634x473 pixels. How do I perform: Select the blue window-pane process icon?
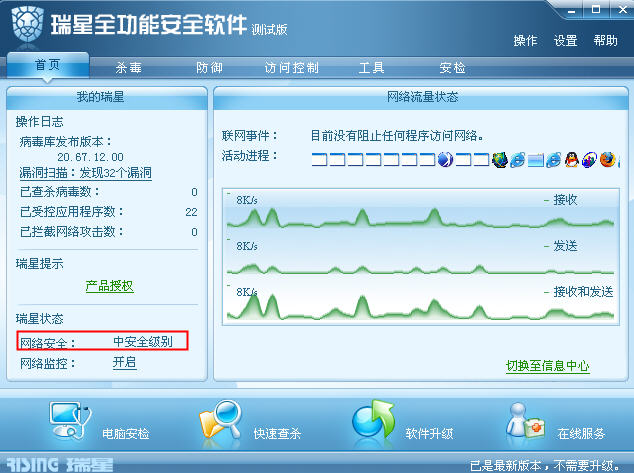[535, 160]
